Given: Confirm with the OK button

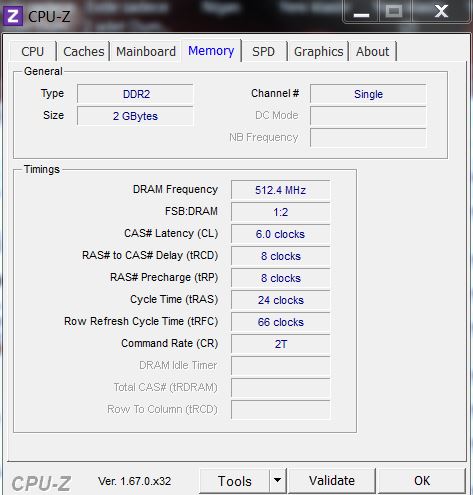Looking at the screenshot, I should [x=422, y=481].
